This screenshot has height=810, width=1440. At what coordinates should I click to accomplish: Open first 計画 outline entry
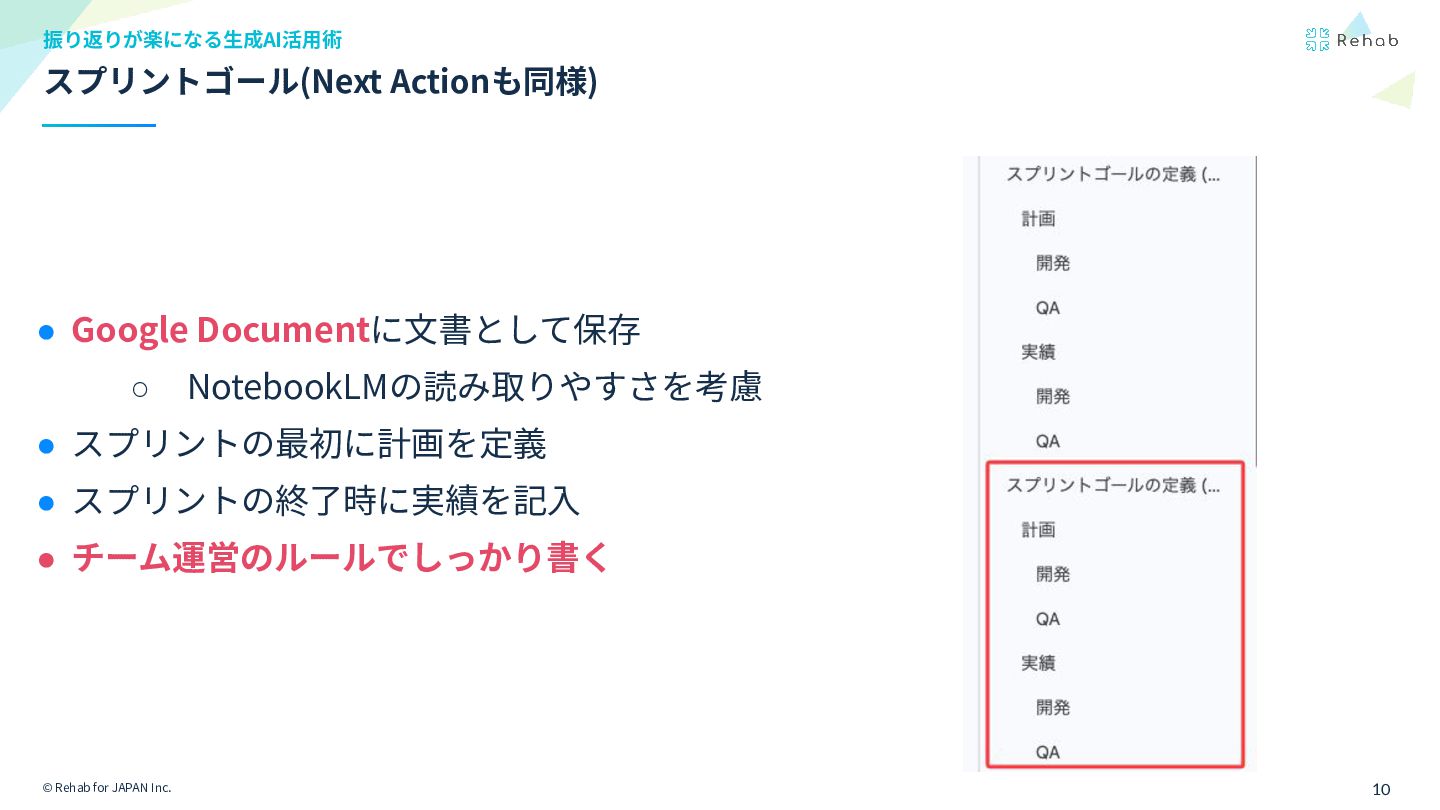pos(1038,219)
